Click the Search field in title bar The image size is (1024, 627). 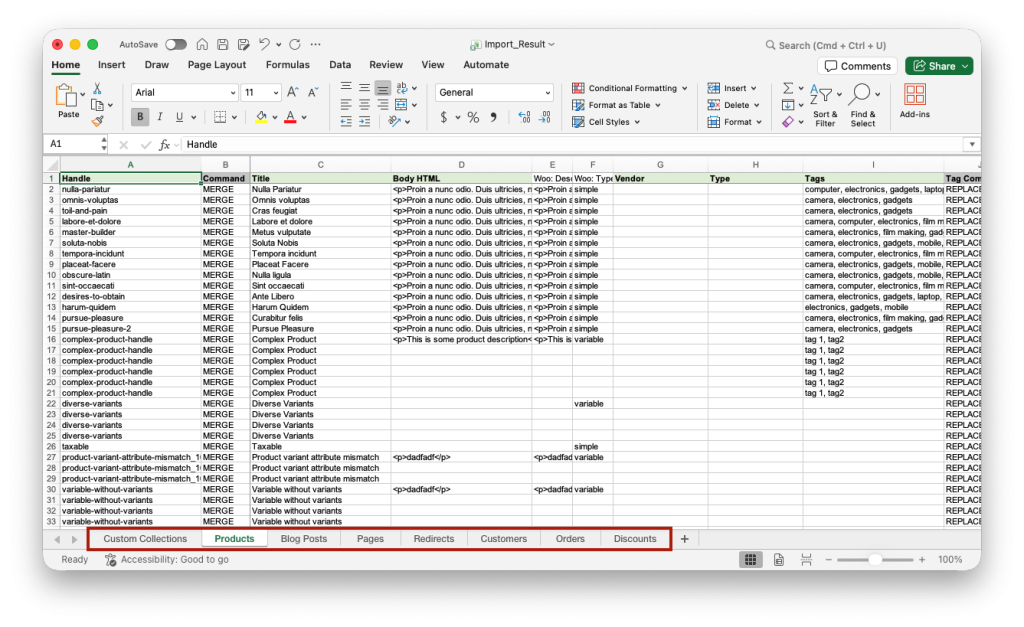(x=825, y=45)
